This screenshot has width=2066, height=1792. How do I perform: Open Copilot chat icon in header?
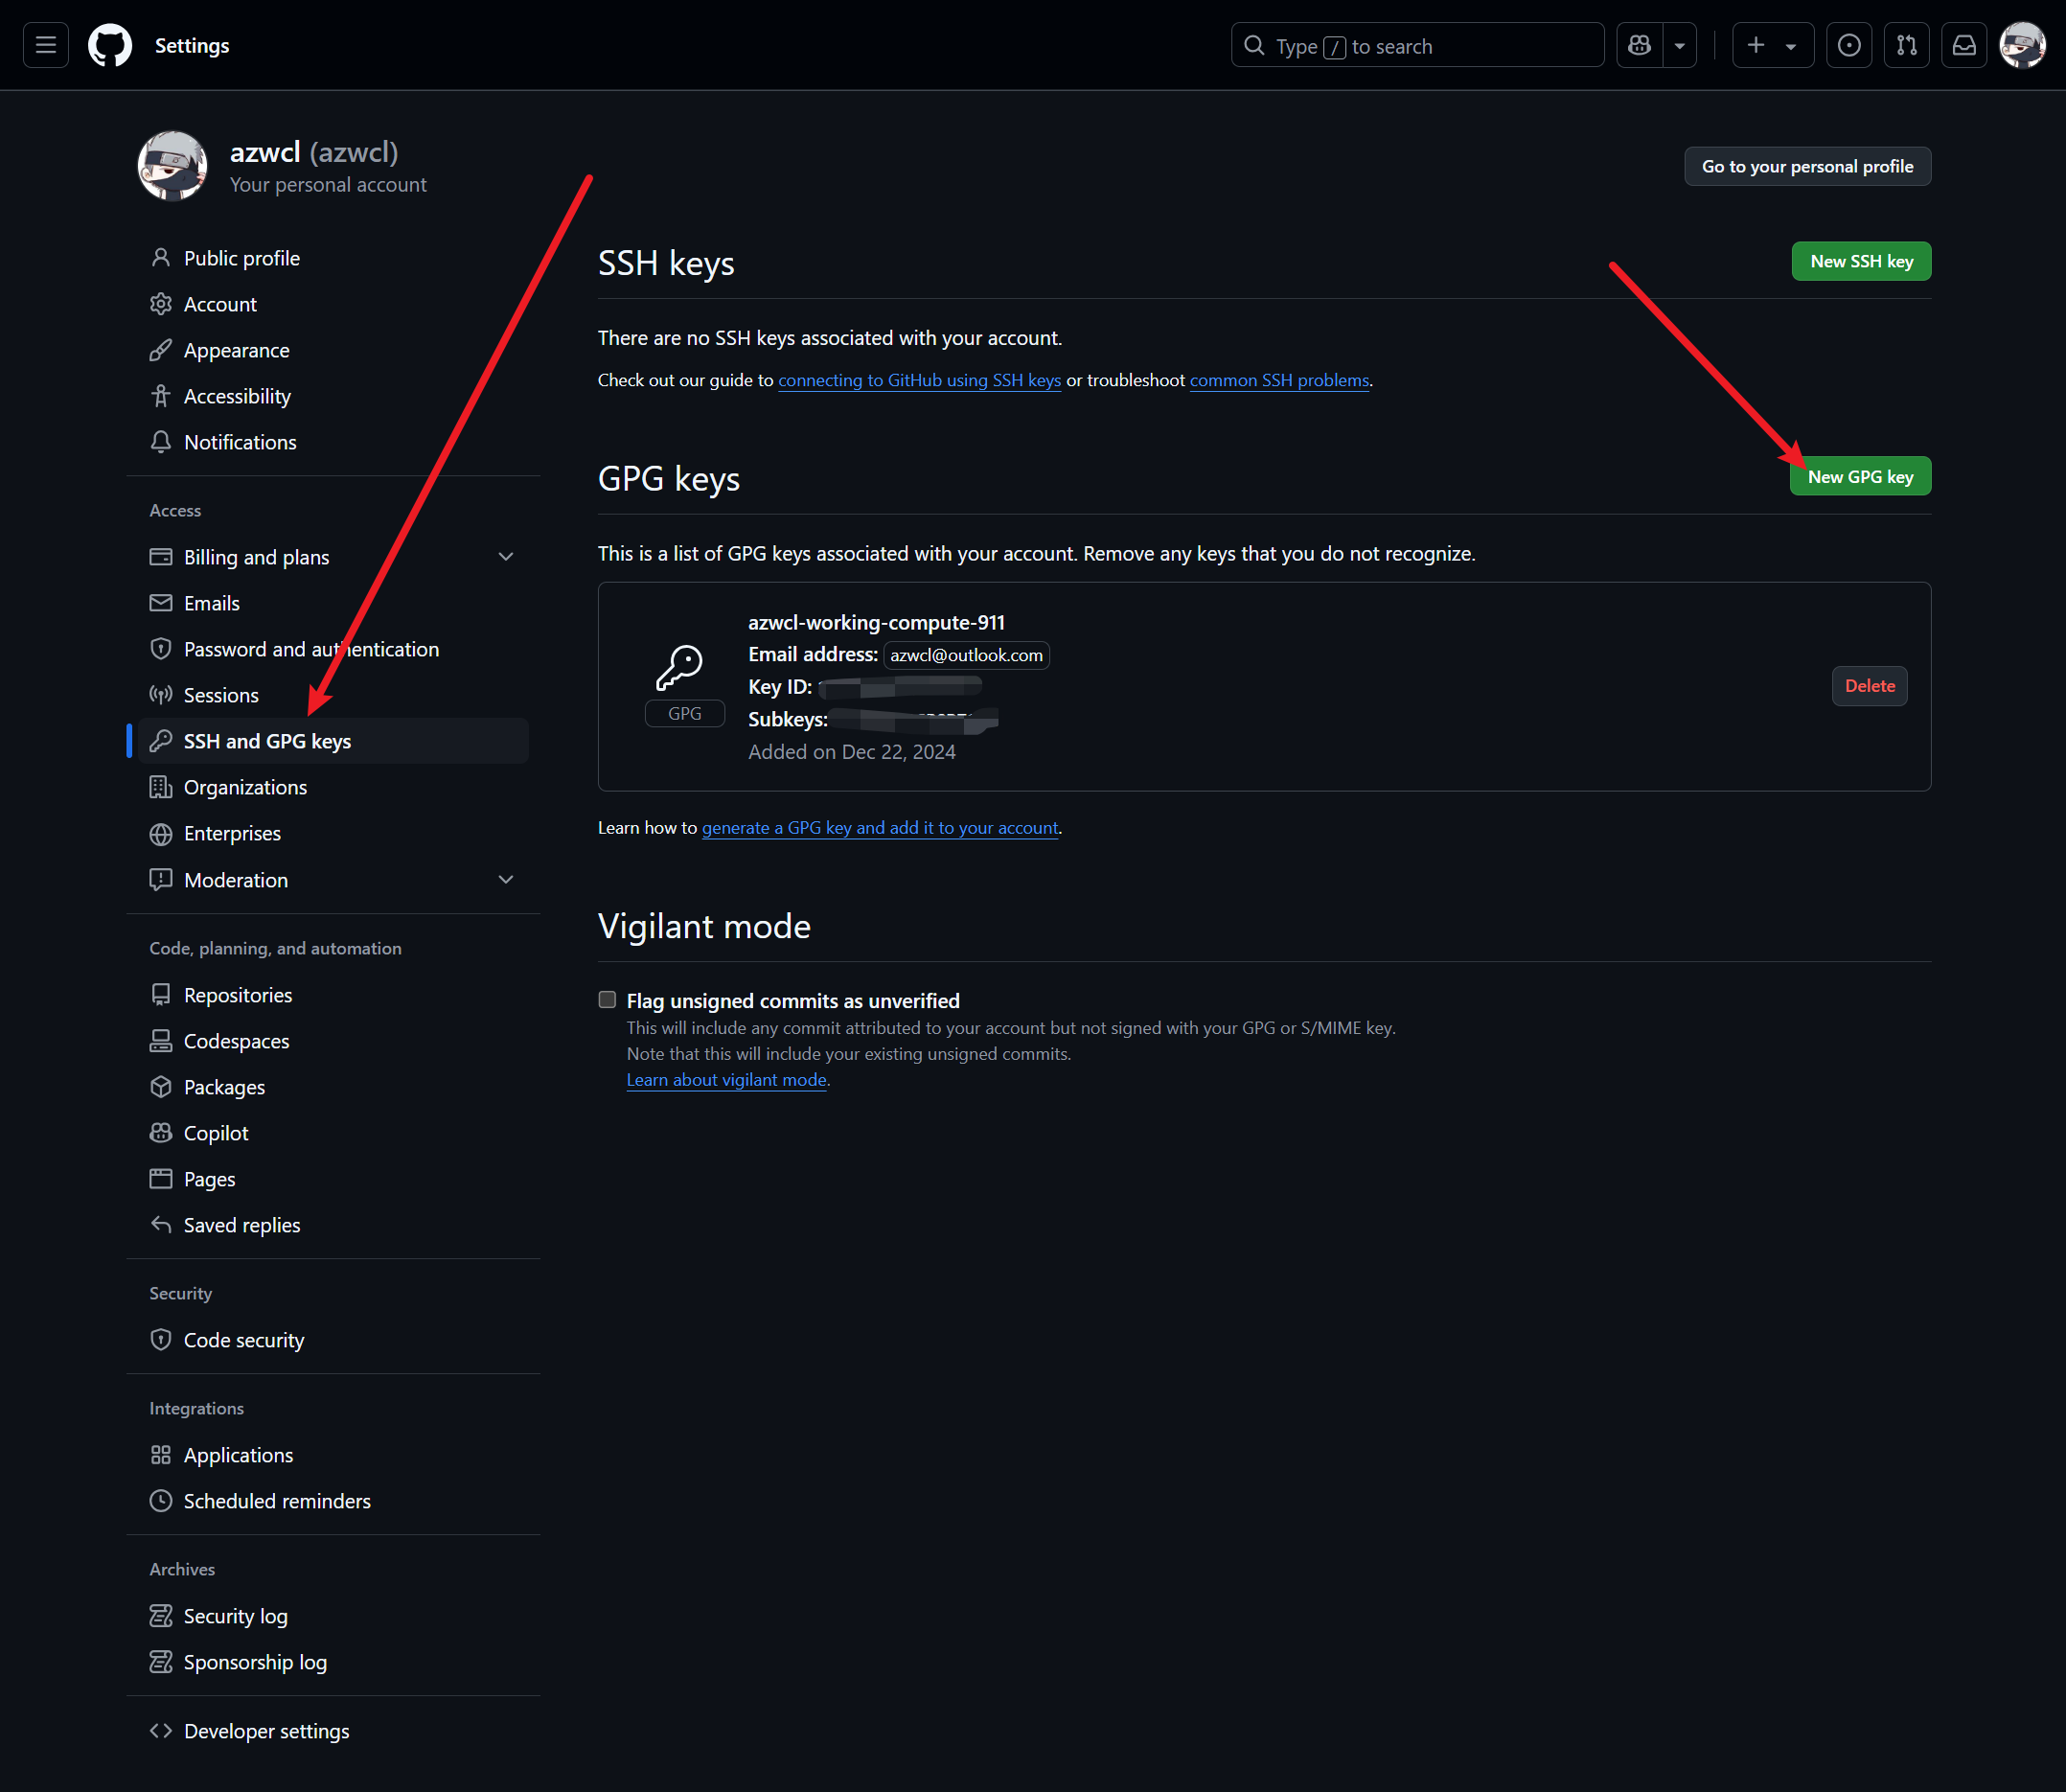pyautogui.click(x=1639, y=45)
